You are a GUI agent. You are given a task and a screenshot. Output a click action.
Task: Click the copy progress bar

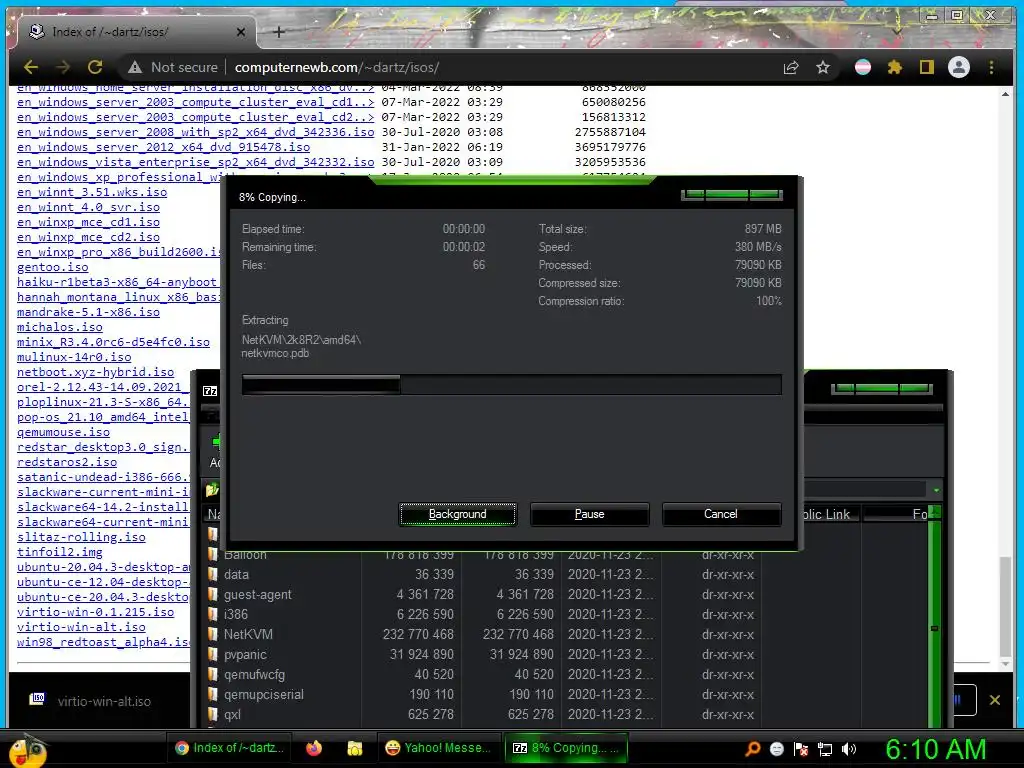511,385
